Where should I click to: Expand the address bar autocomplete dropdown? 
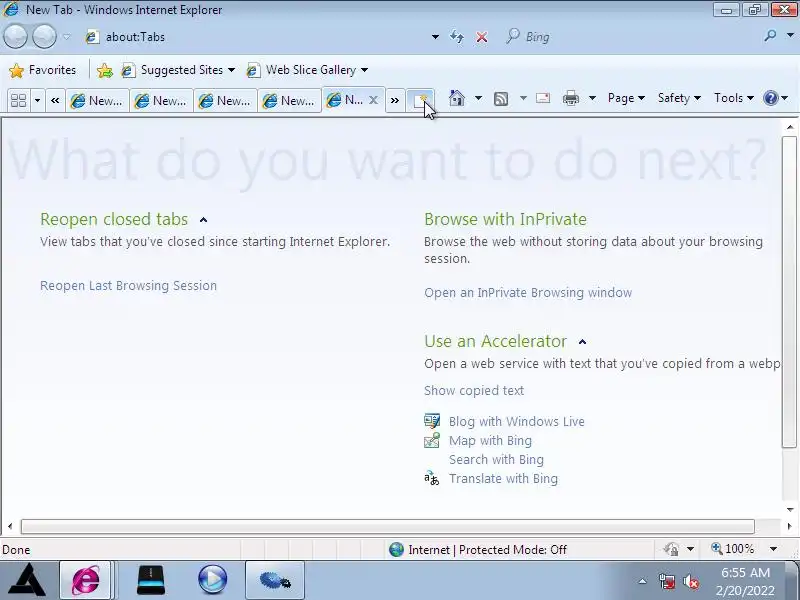(435, 37)
